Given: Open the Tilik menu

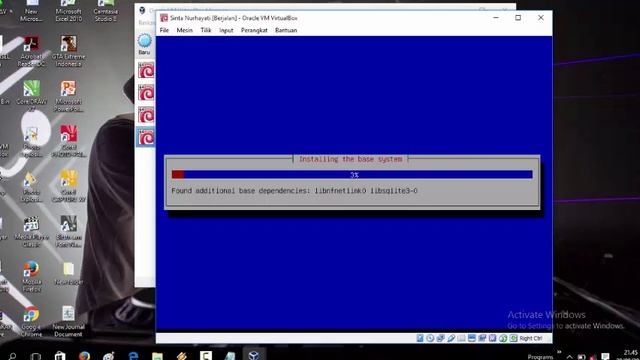Looking at the screenshot, I should click(x=206, y=30).
